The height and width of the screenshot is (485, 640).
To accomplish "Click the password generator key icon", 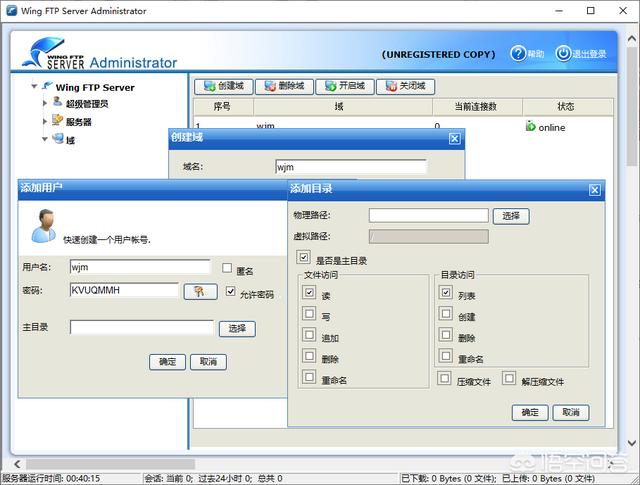I will click(x=200, y=291).
